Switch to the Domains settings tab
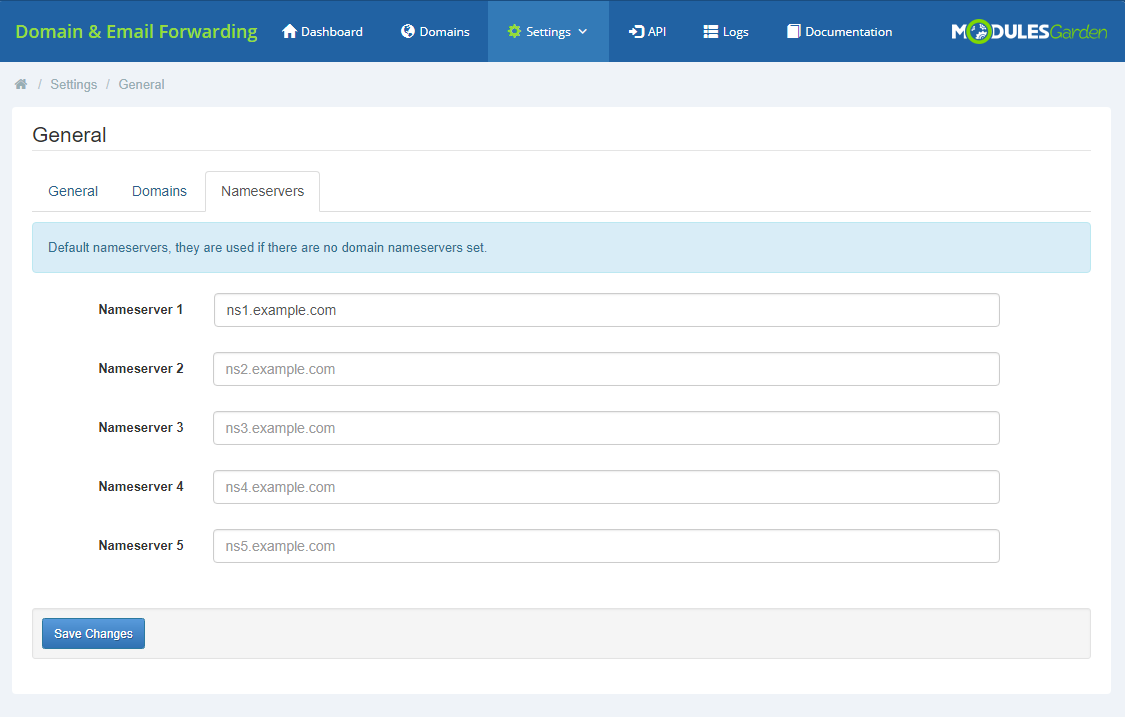 (x=159, y=191)
